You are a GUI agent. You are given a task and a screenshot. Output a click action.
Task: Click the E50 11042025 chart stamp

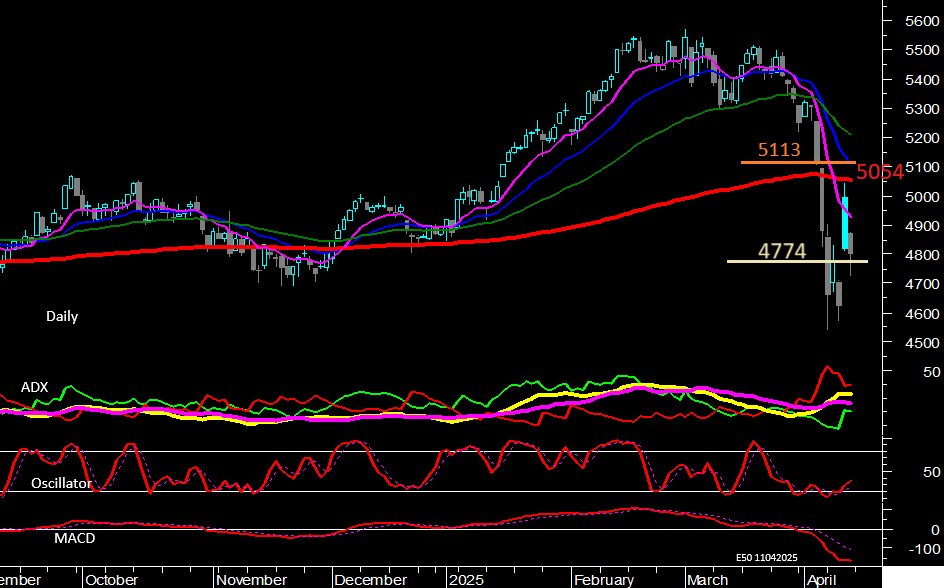(766, 558)
